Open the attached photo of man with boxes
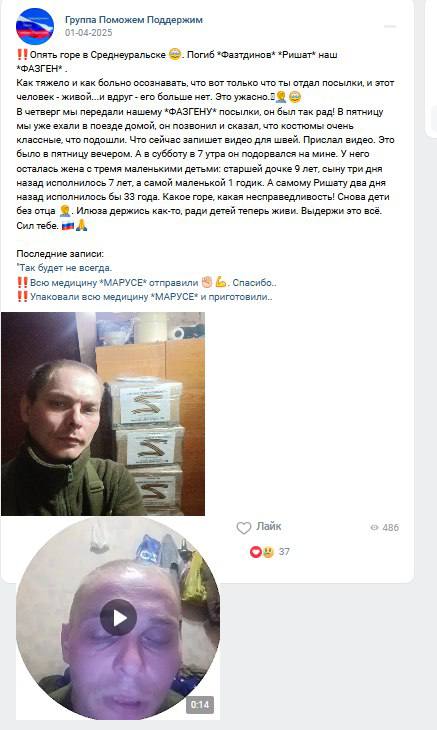 [x=103, y=414]
